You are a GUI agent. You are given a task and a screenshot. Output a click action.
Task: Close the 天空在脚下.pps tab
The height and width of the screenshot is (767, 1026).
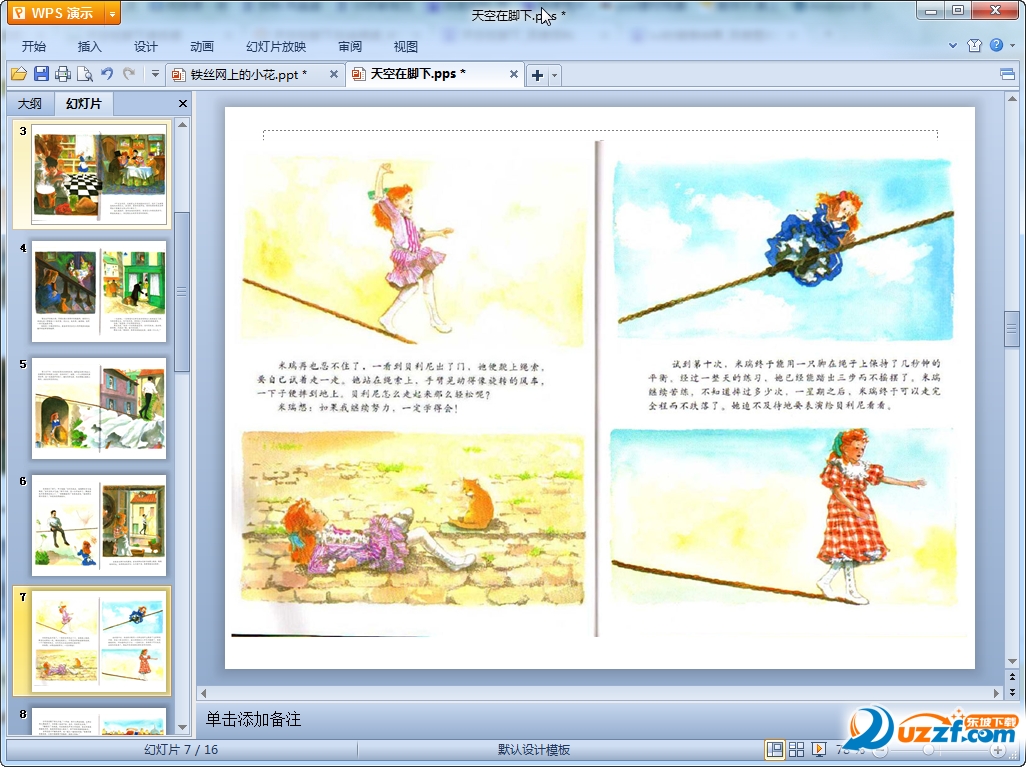pyautogui.click(x=514, y=74)
